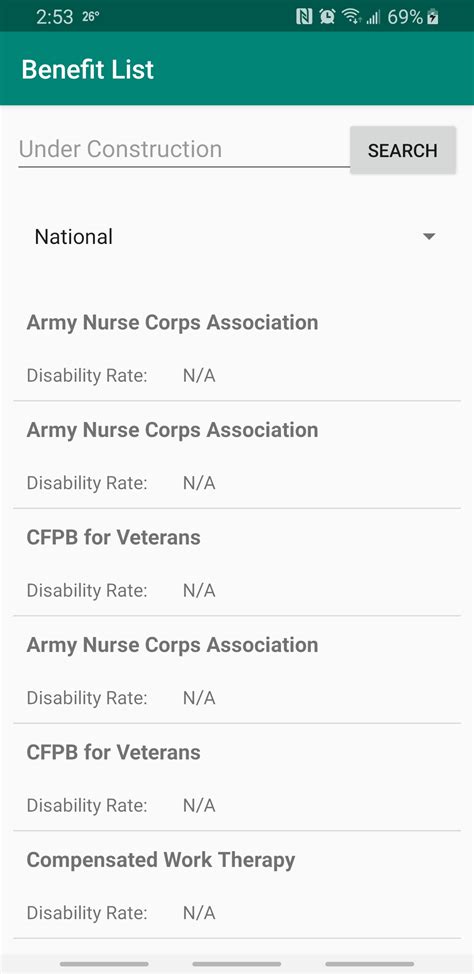The width and height of the screenshot is (474, 974).
Task: Select the second CFPB for Veterans item
Action: [x=237, y=778]
